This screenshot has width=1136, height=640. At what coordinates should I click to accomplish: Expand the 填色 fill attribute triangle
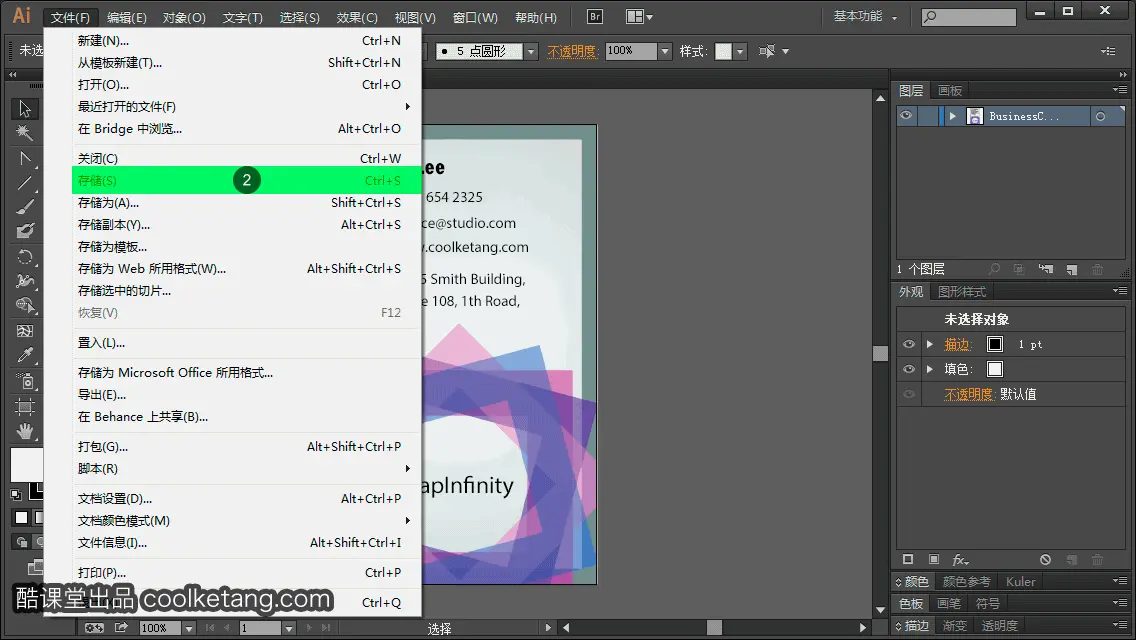tap(930, 369)
